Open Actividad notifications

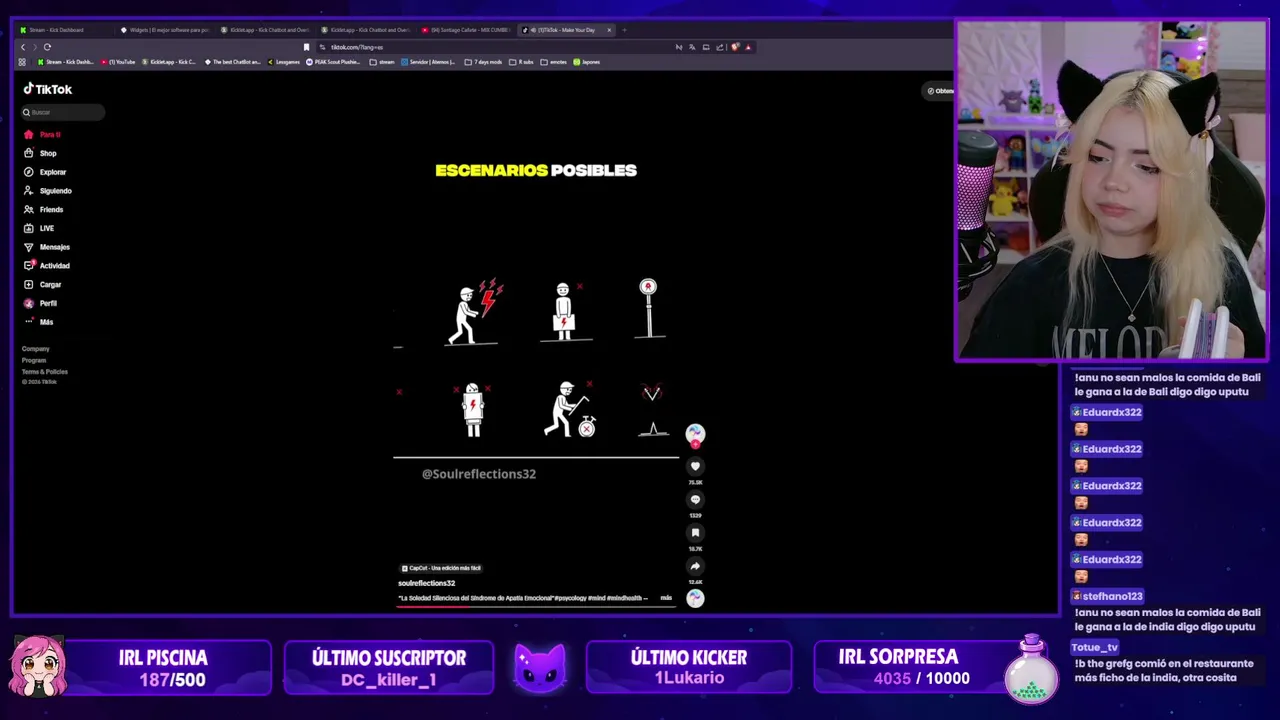click(47, 266)
